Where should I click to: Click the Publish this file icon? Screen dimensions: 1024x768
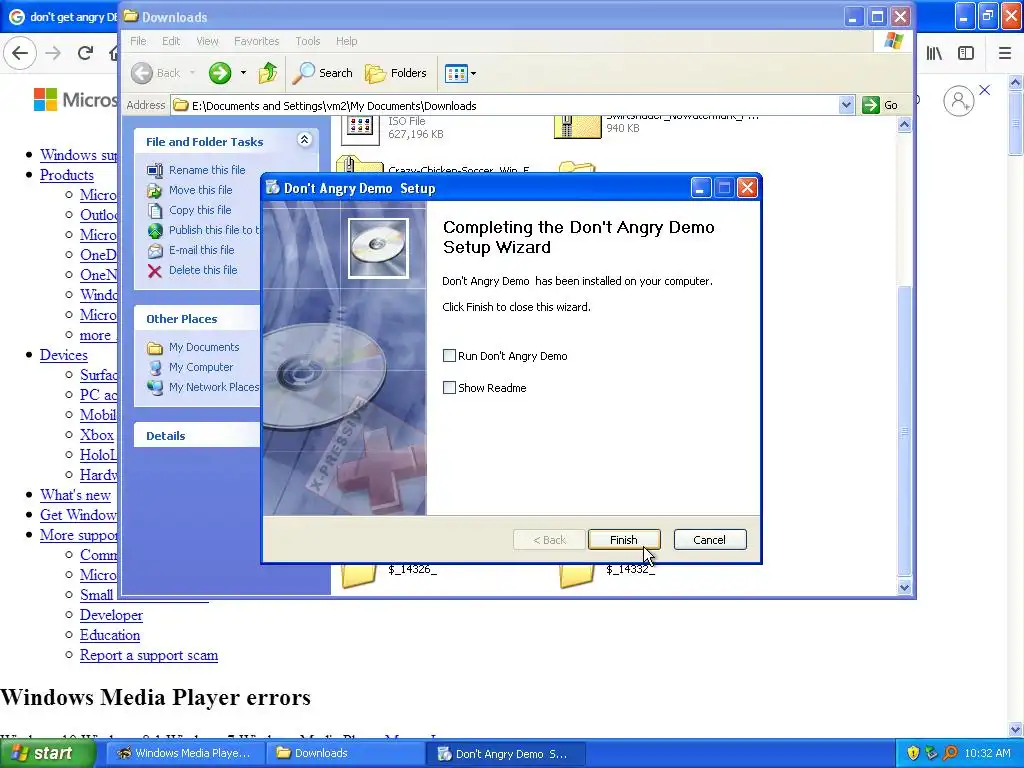[155, 231]
